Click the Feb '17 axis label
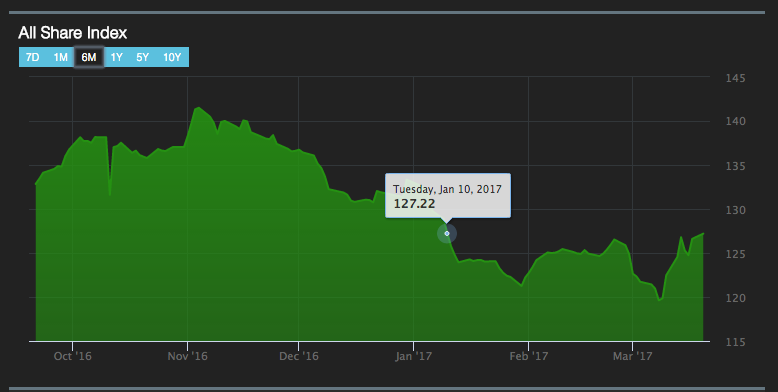 pos(528,356)
